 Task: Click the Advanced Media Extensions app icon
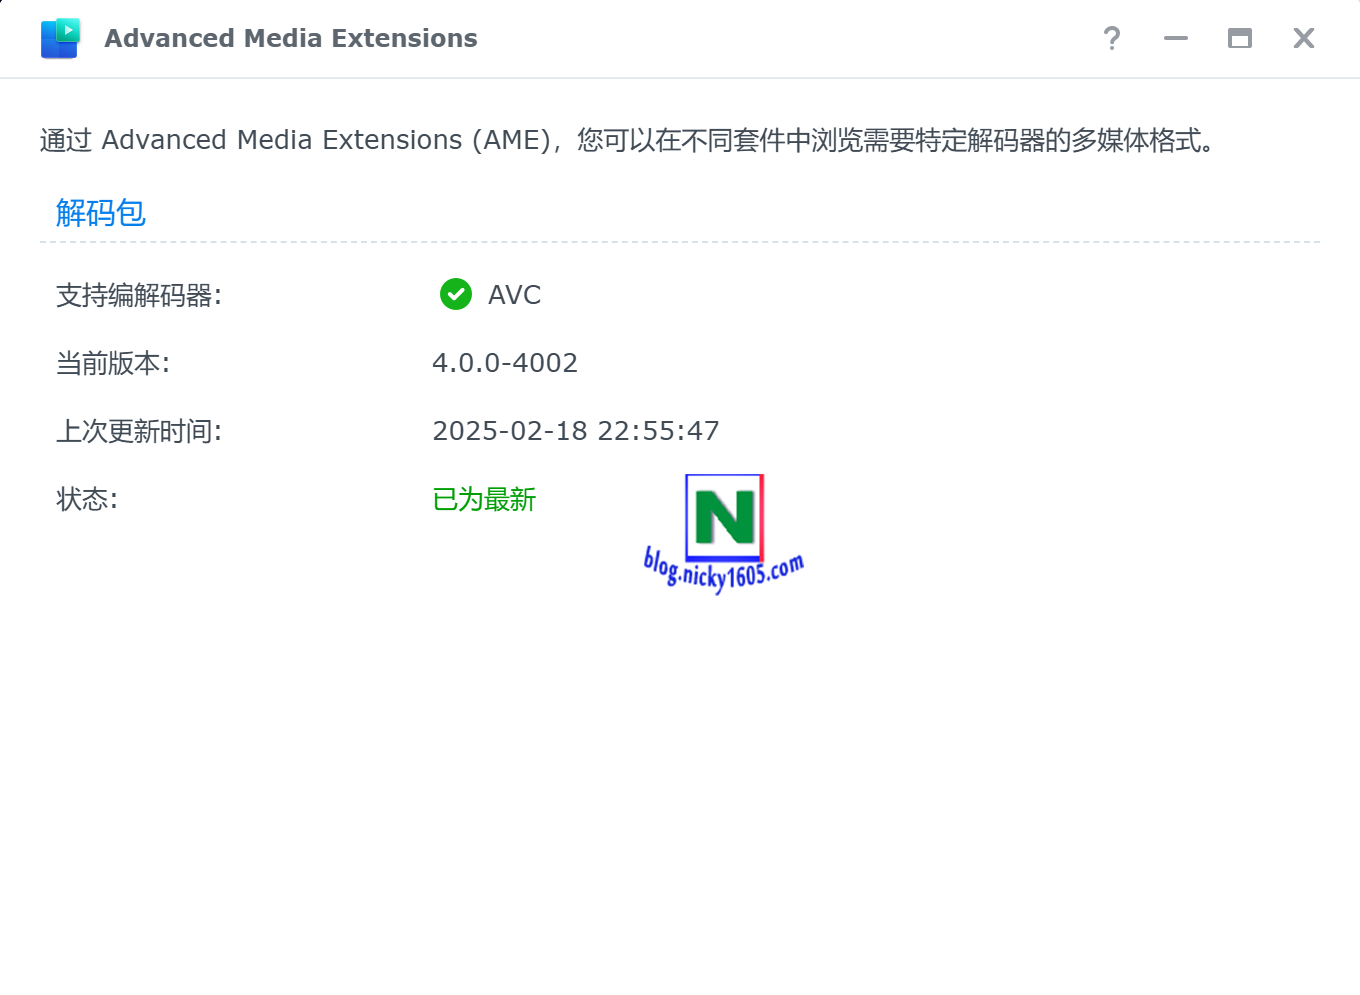click(x=60, y=38)
